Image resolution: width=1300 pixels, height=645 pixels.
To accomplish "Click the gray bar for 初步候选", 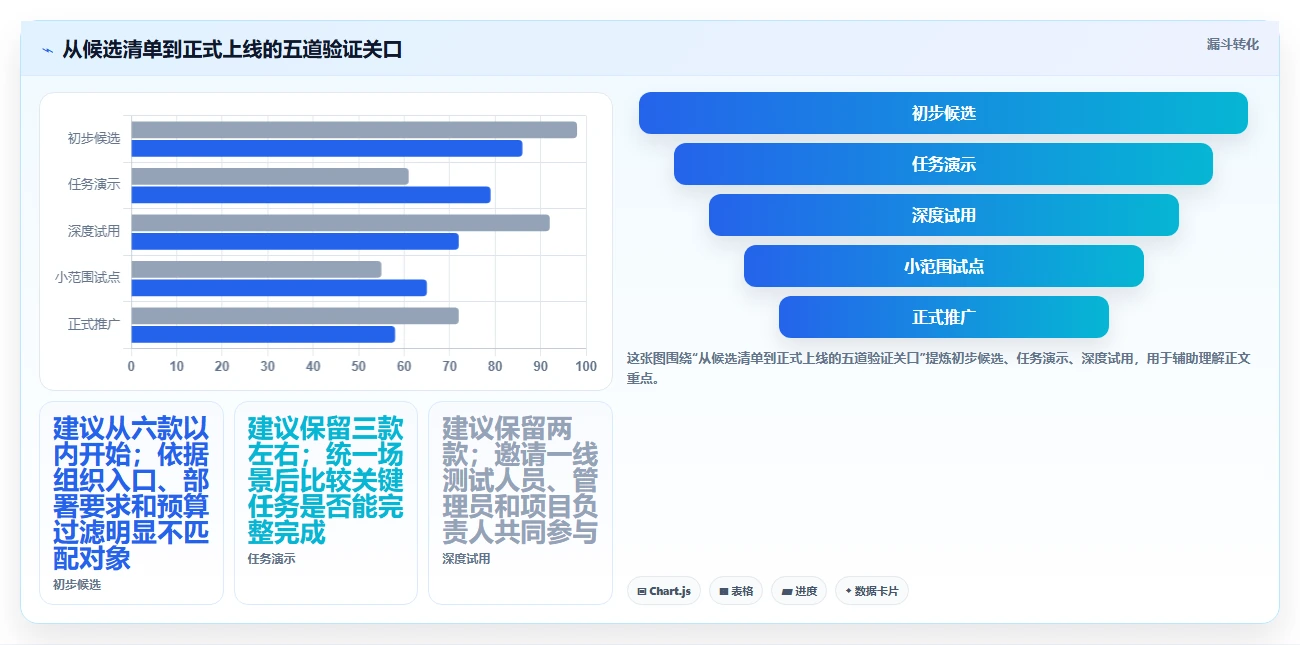I will point(354,130).
